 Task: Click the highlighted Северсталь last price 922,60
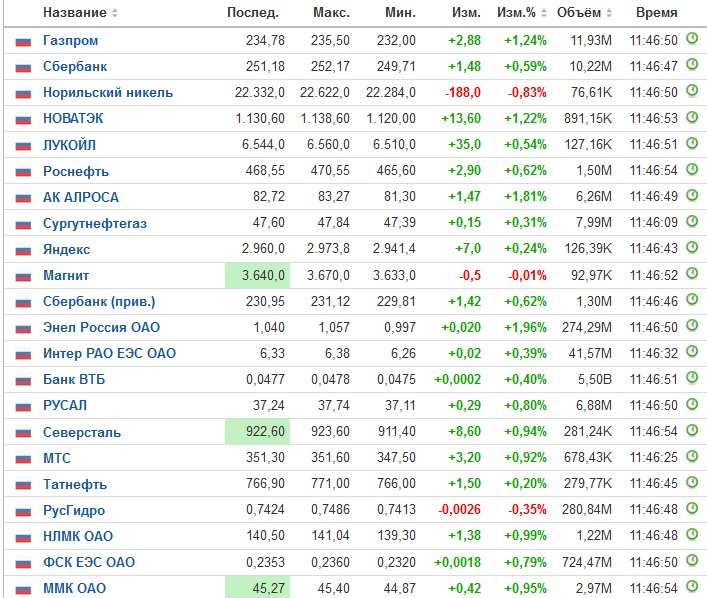(x=257, y=432)
